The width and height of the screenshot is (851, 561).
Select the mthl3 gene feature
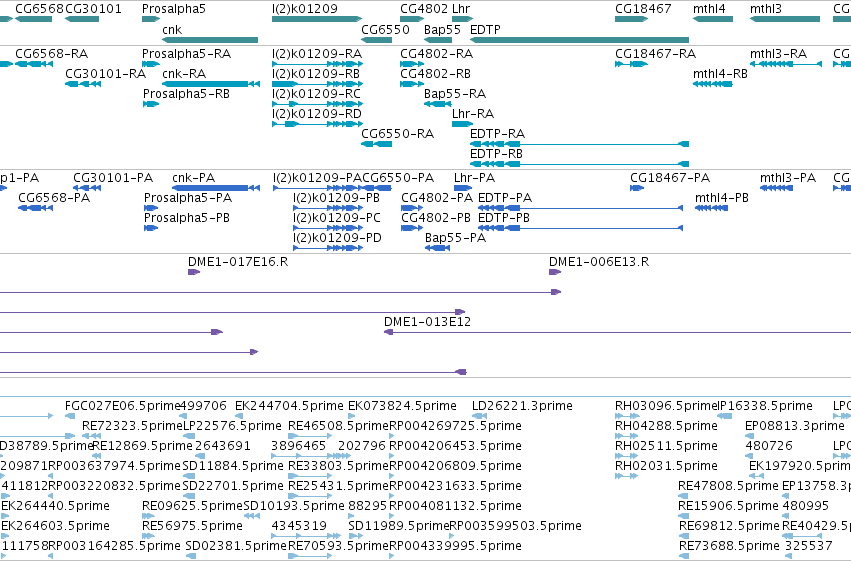(x=785, y=19)
